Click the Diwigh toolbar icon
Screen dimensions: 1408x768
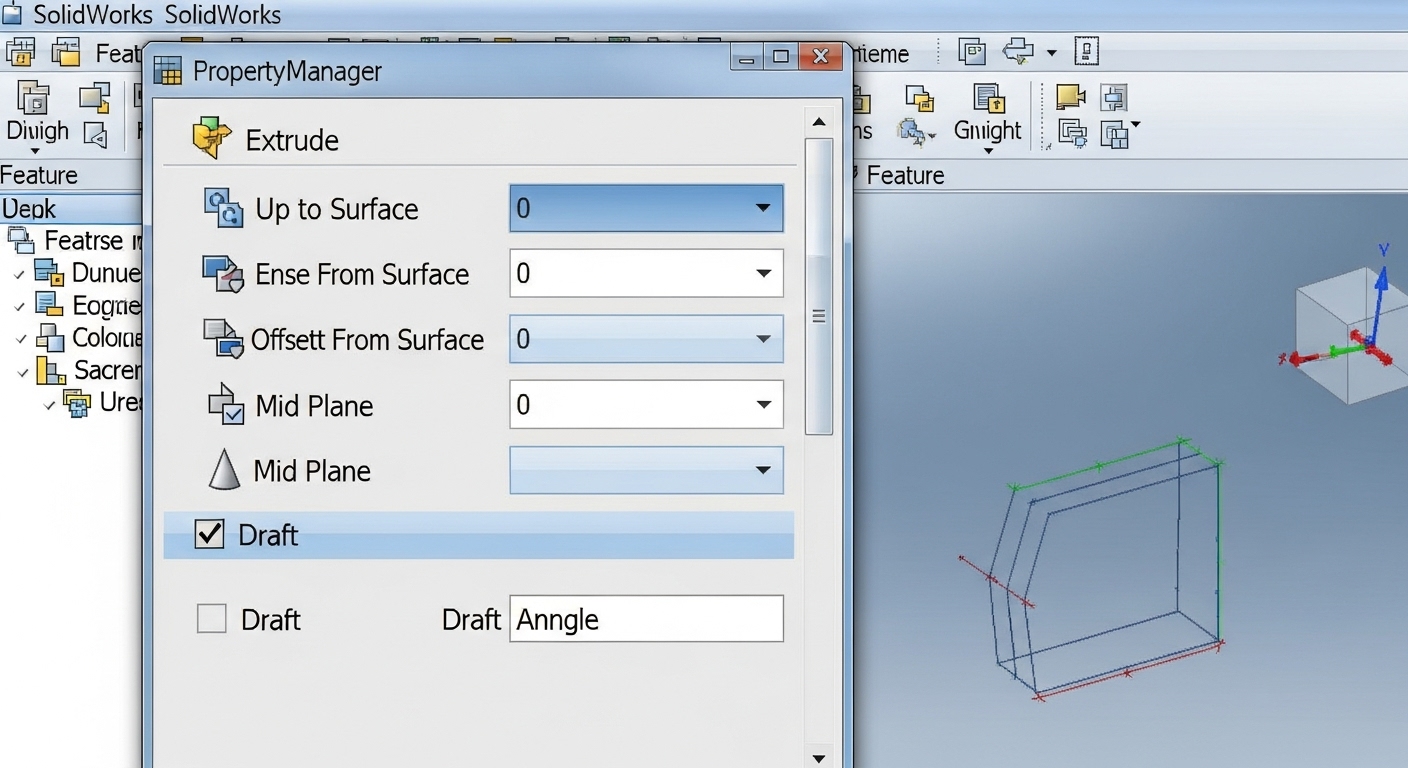34,98
